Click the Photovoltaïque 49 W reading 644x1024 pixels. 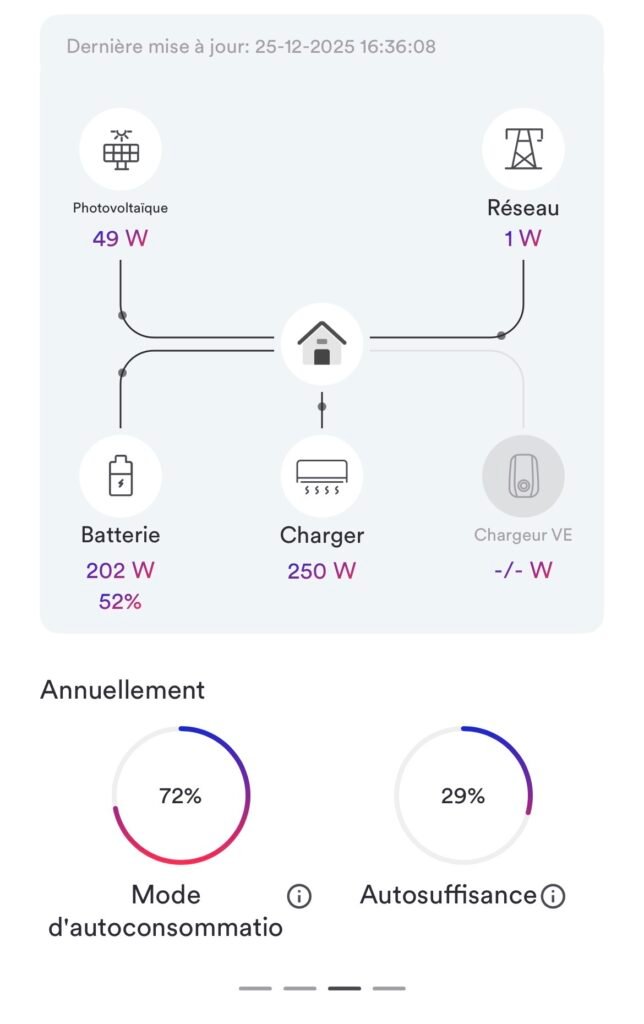tap(120, 239)
